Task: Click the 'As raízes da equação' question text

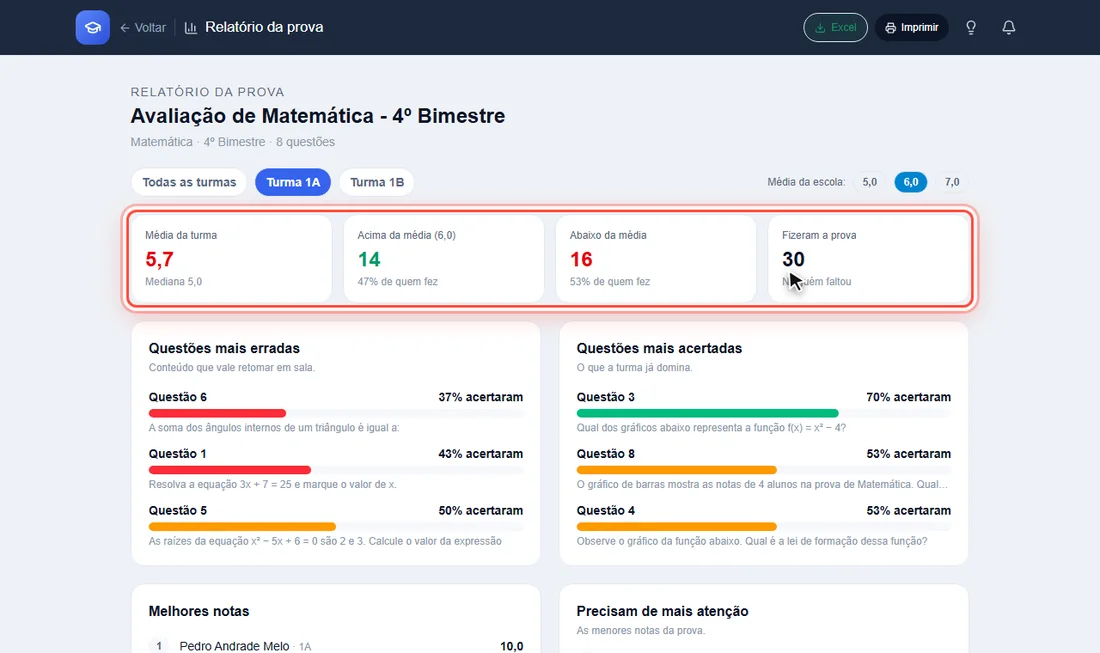Action: click(325, 541)
